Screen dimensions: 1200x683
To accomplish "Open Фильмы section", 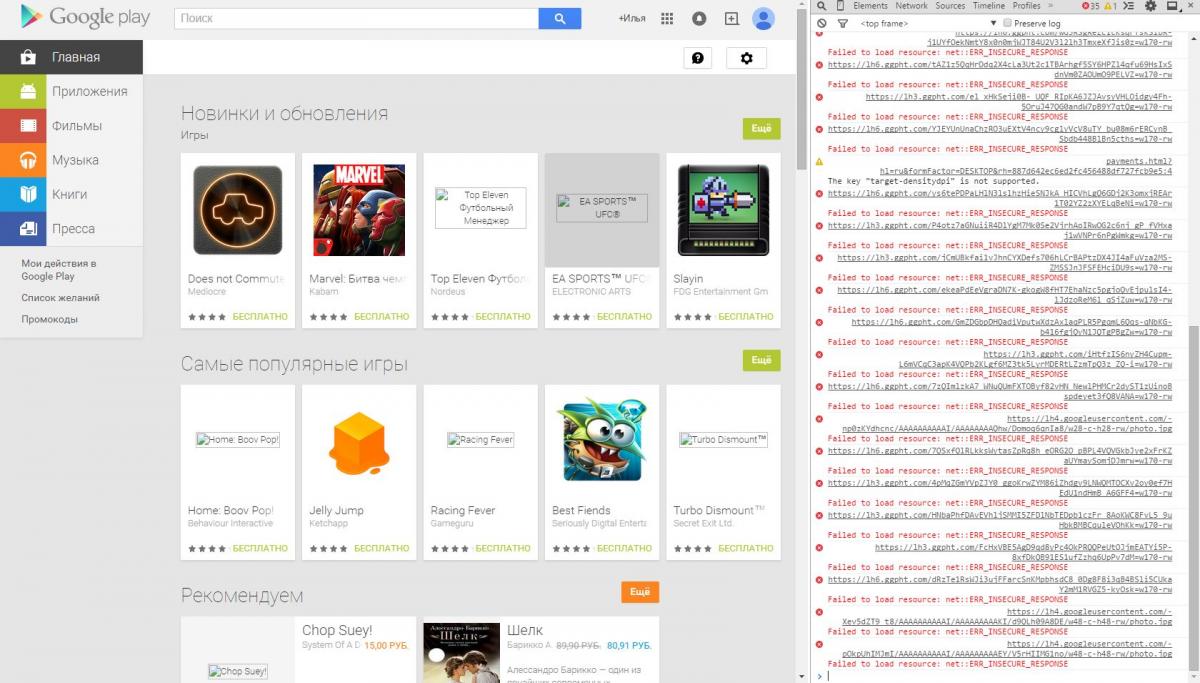I will point(71,126).
